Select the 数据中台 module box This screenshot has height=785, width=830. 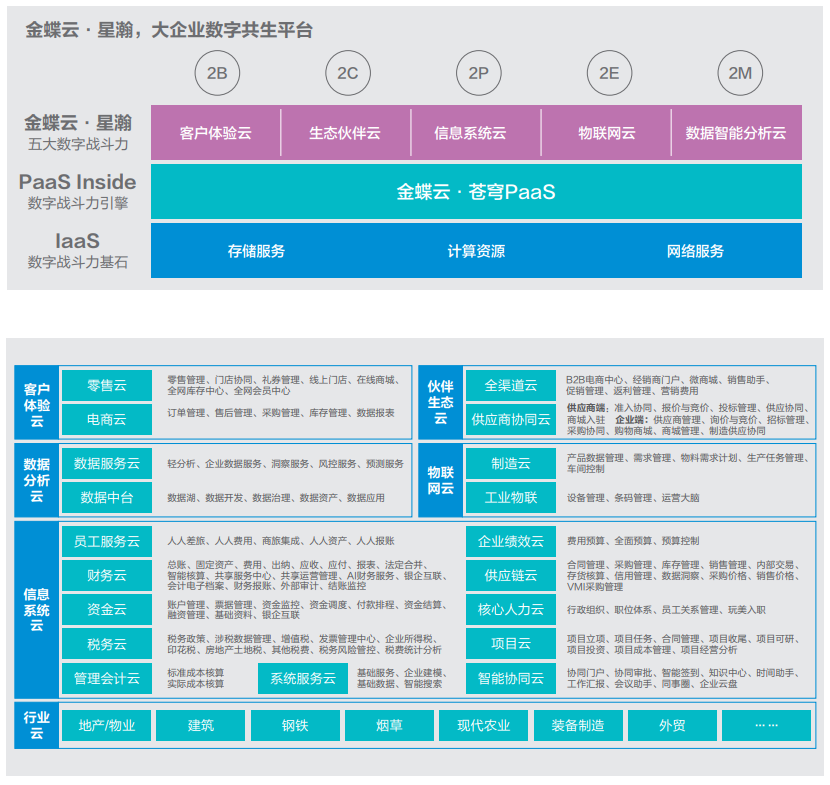pos(107,497)
